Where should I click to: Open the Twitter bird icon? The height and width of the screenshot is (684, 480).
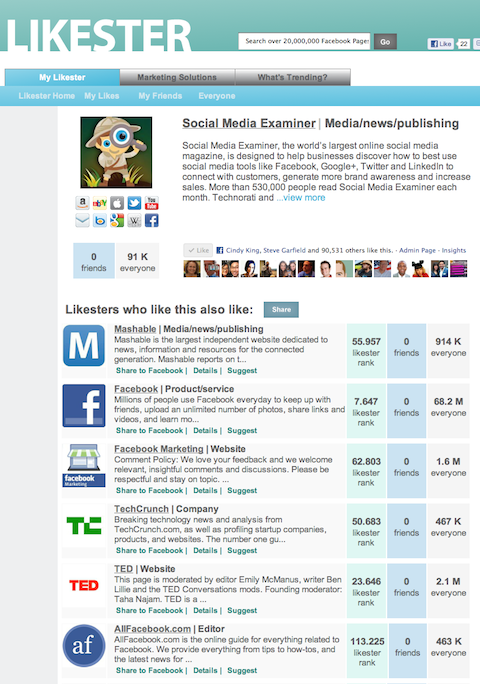(134, 203)
